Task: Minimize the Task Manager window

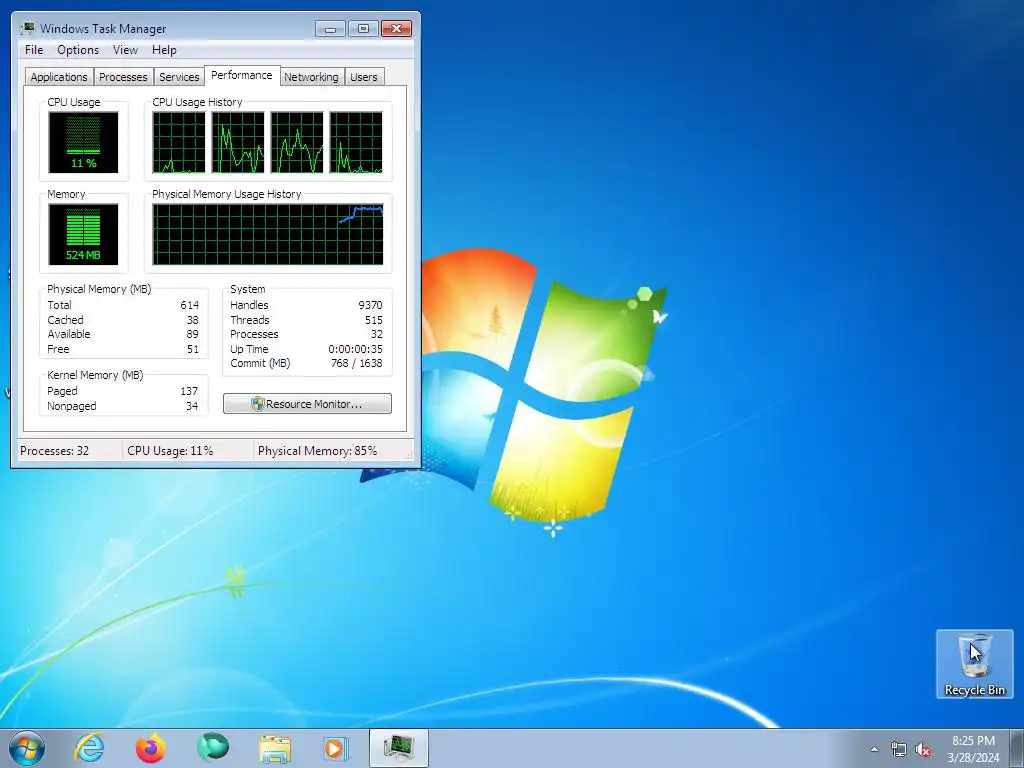Action: [330, 29]
